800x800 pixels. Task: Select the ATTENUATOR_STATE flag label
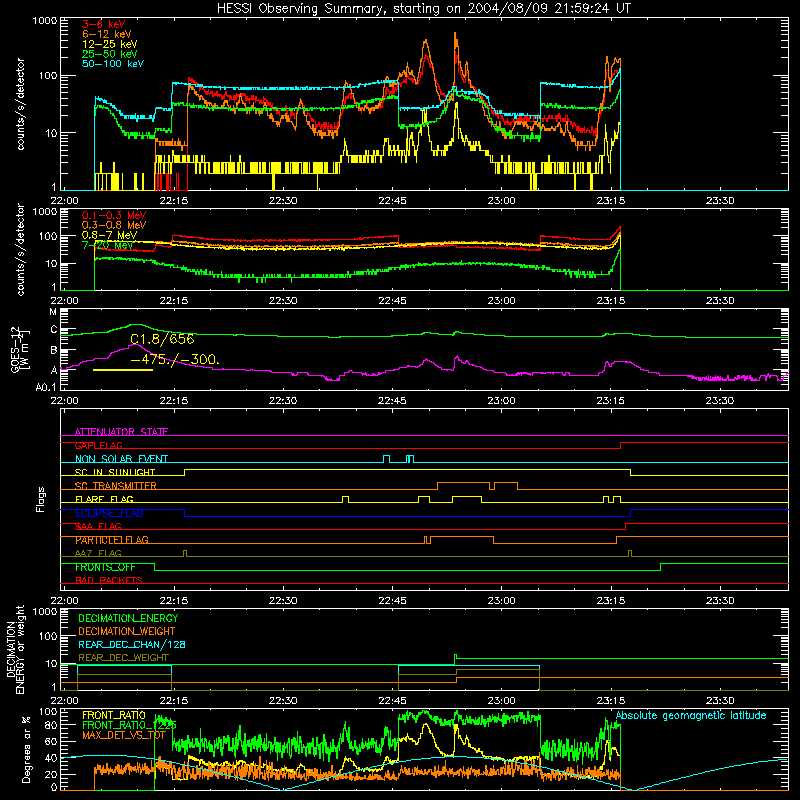coord(121,432)
